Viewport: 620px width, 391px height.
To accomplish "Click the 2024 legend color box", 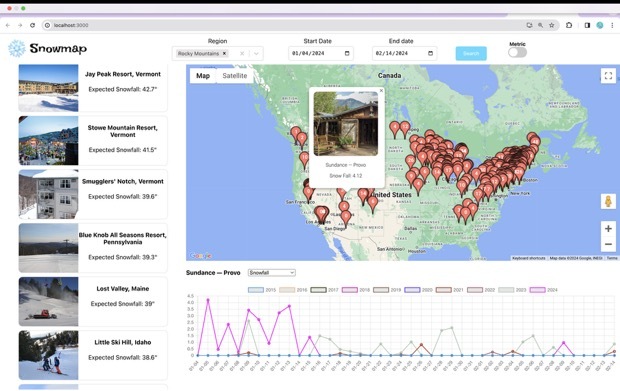I will tap(537, 290).
